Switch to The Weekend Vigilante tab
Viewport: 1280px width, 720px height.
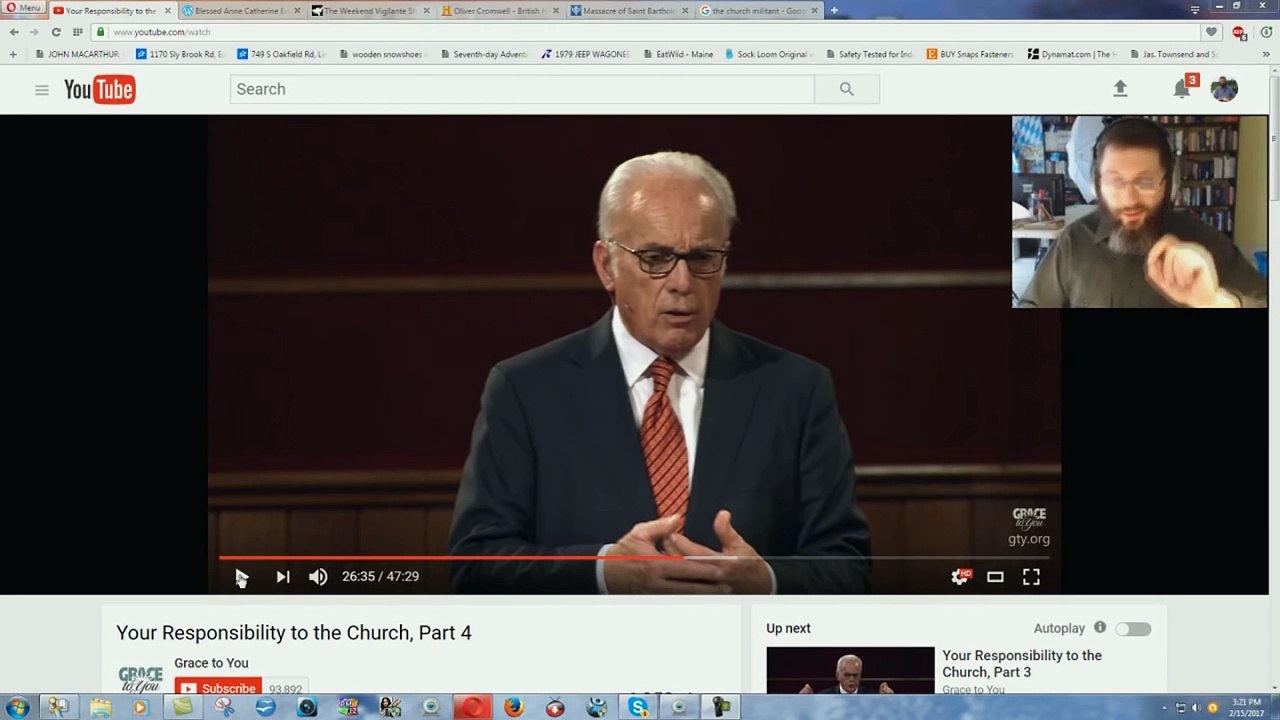point(368,11)
